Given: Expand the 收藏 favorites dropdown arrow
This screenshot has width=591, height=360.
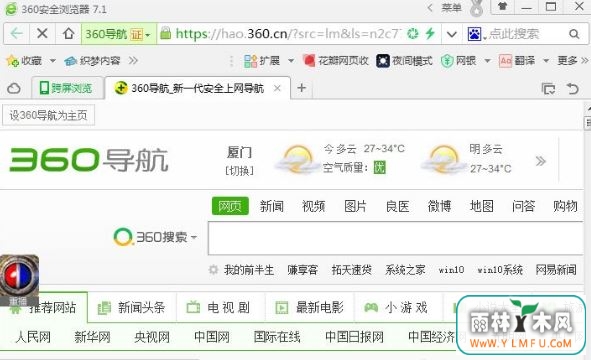Looking at the screenshot, I should click(x=53, y=61).
